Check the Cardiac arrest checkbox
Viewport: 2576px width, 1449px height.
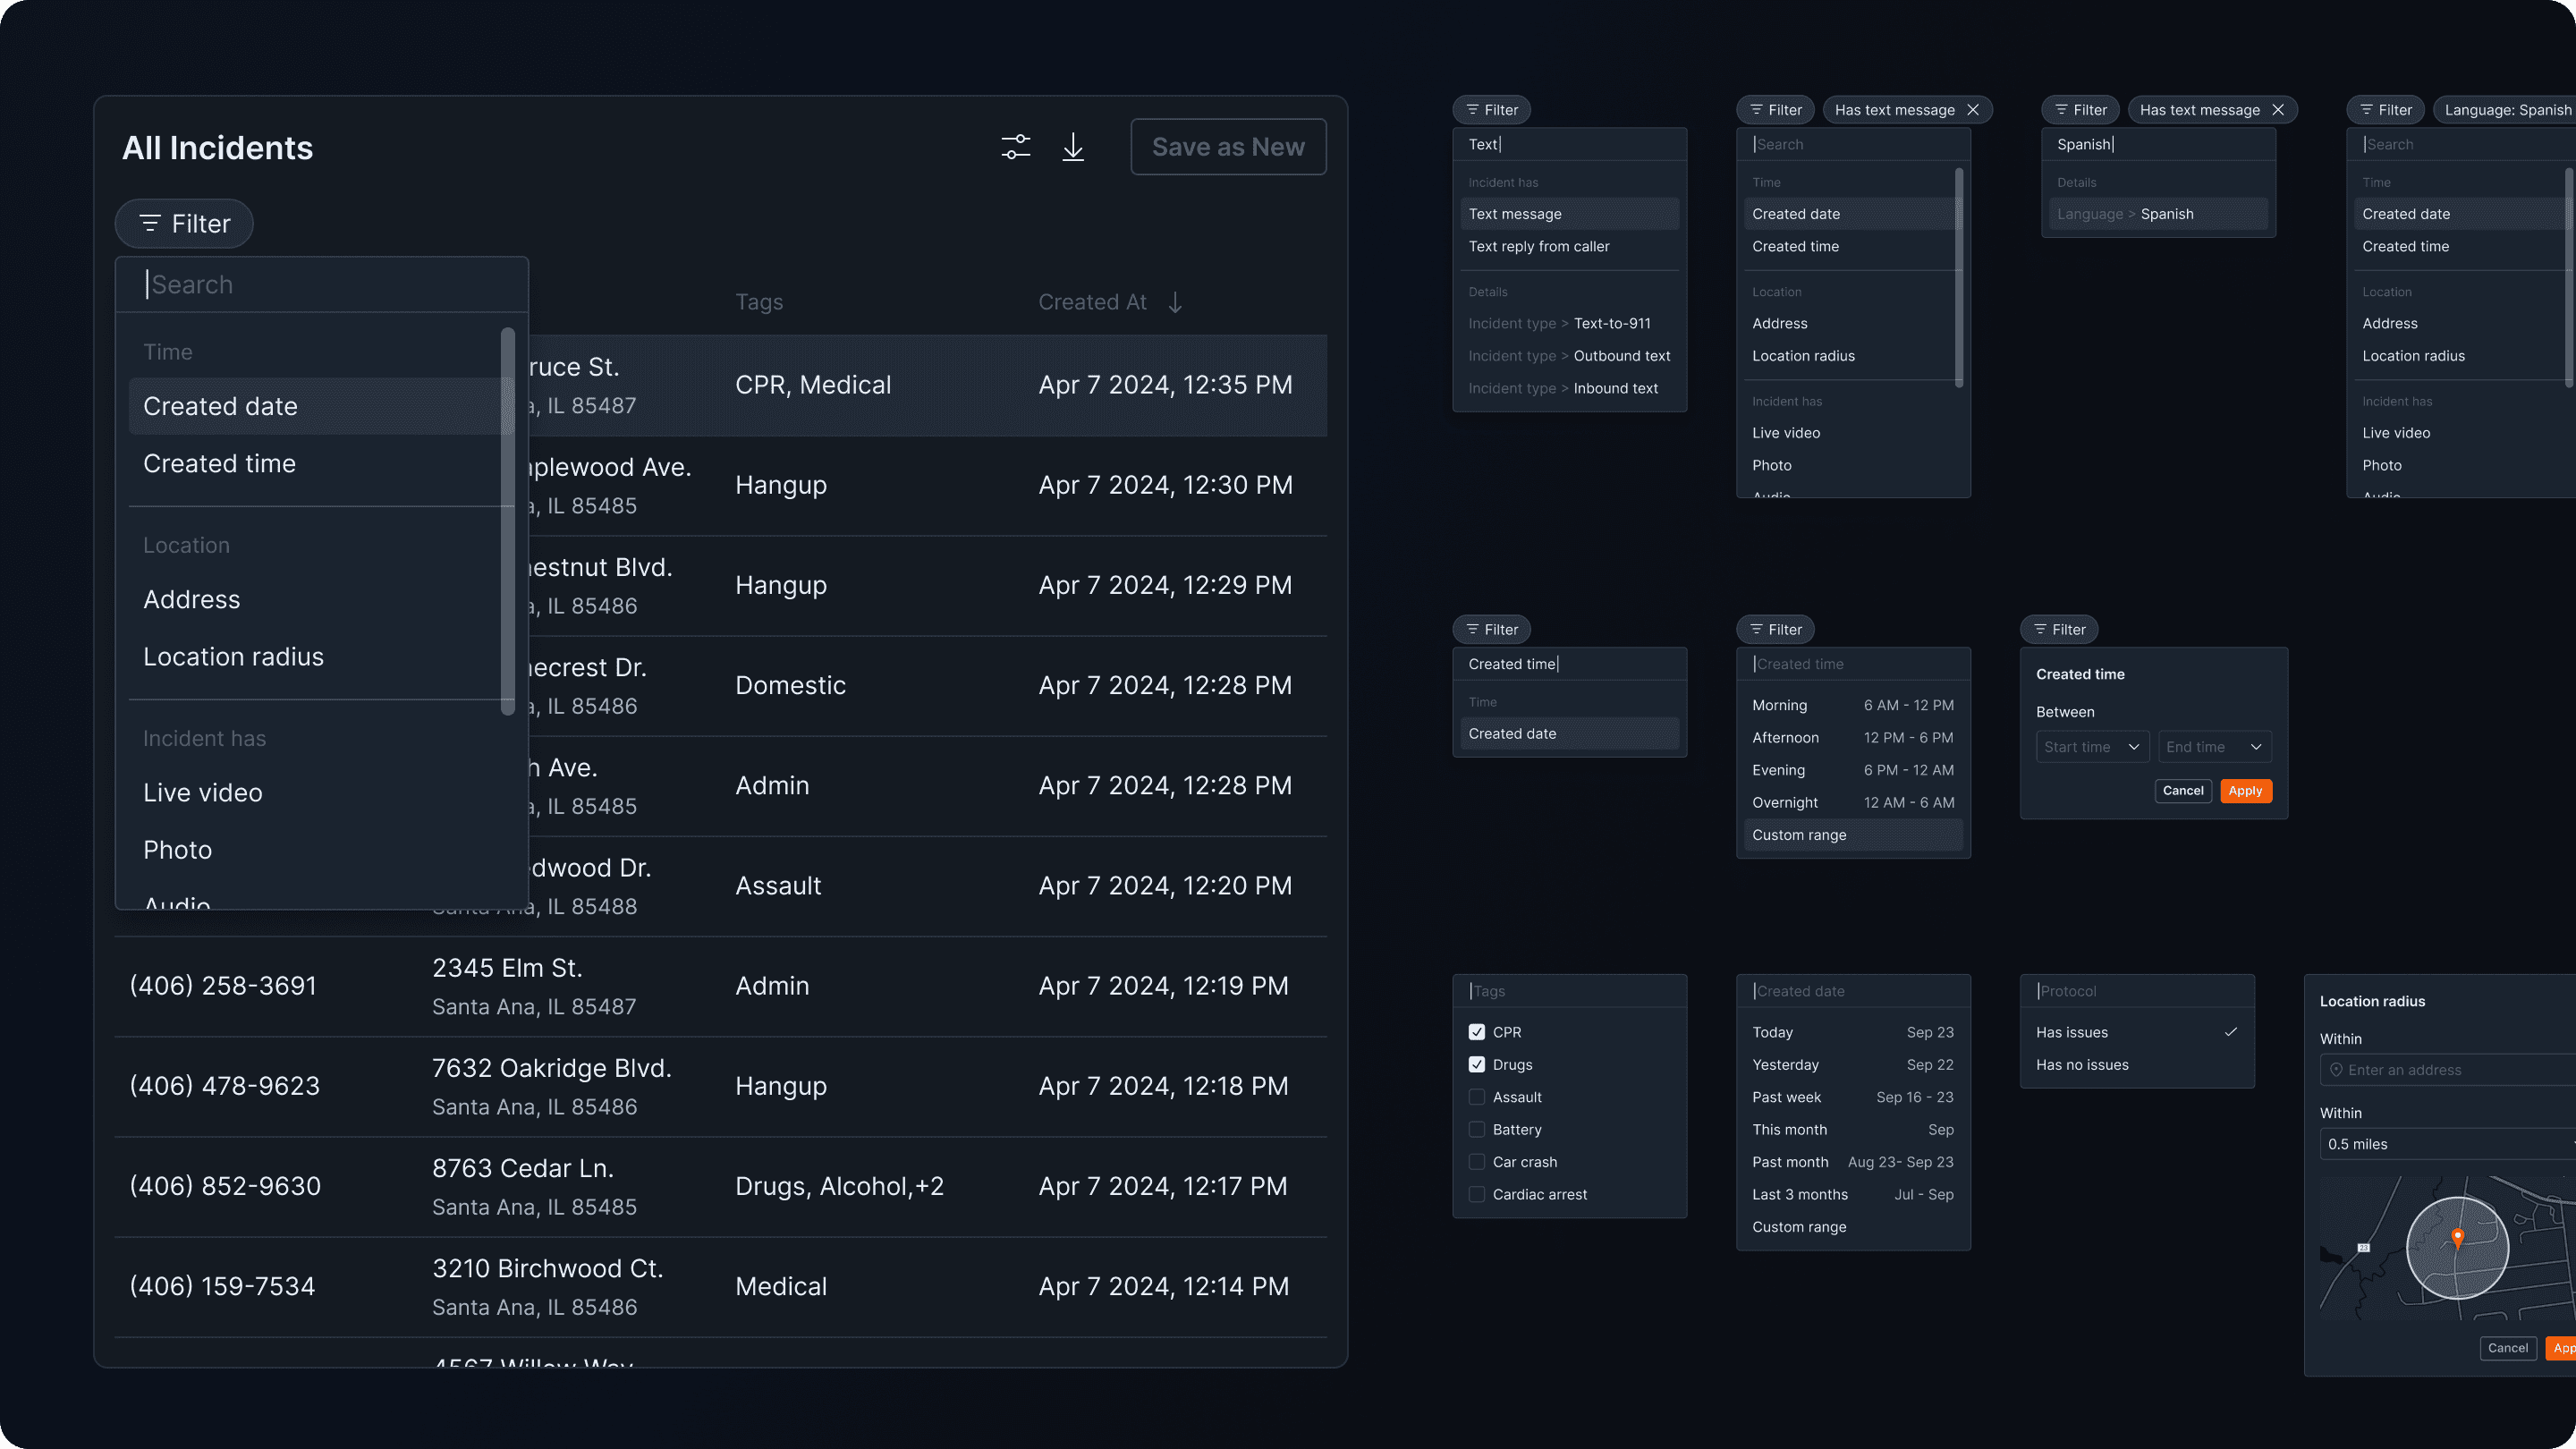pyautogui.click(x=1476, y=1195)
